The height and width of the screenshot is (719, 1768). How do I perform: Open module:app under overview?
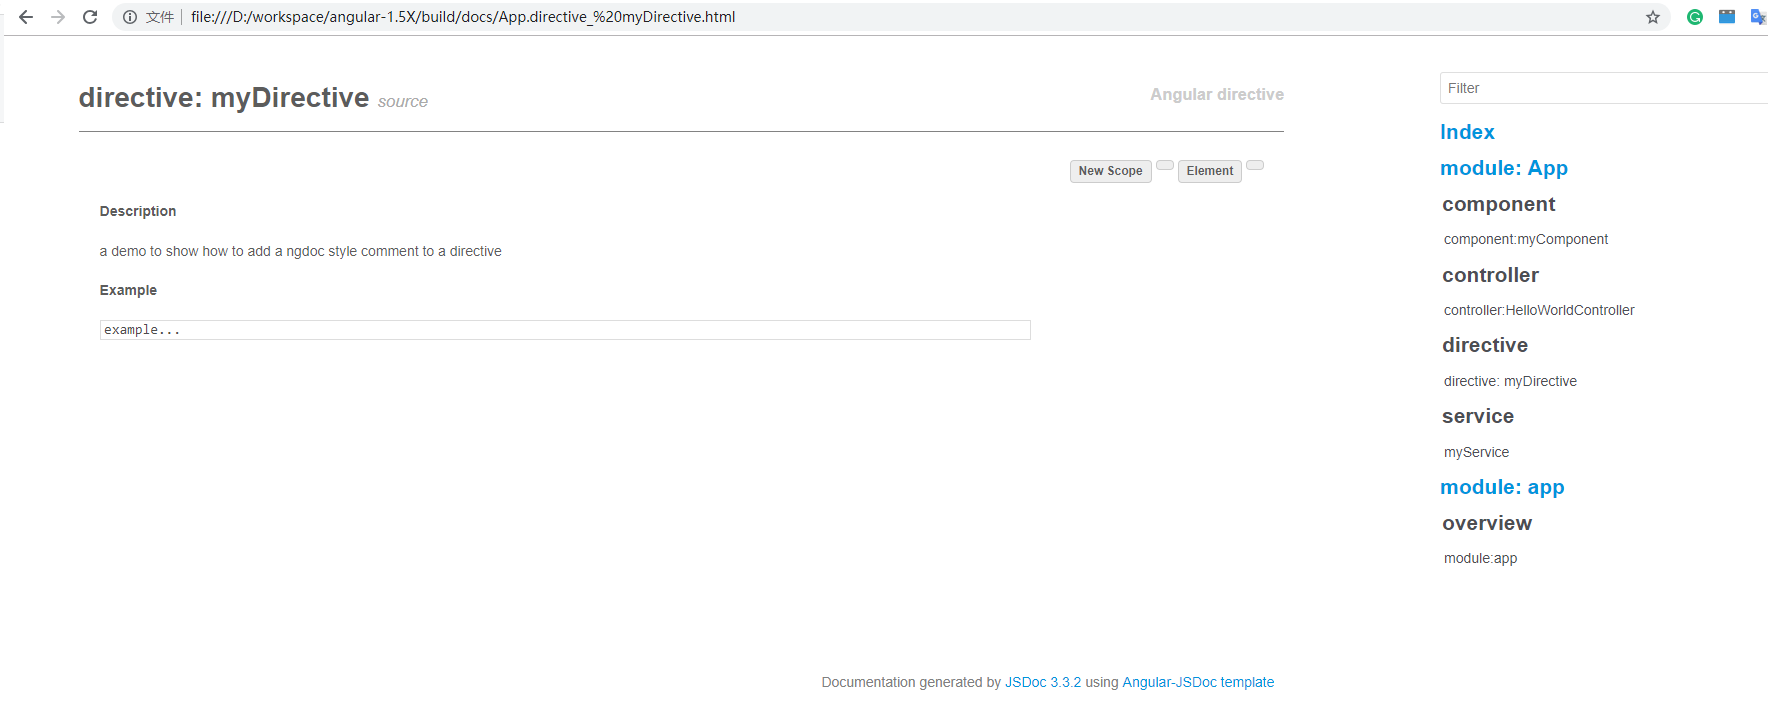coord(1480,558)
